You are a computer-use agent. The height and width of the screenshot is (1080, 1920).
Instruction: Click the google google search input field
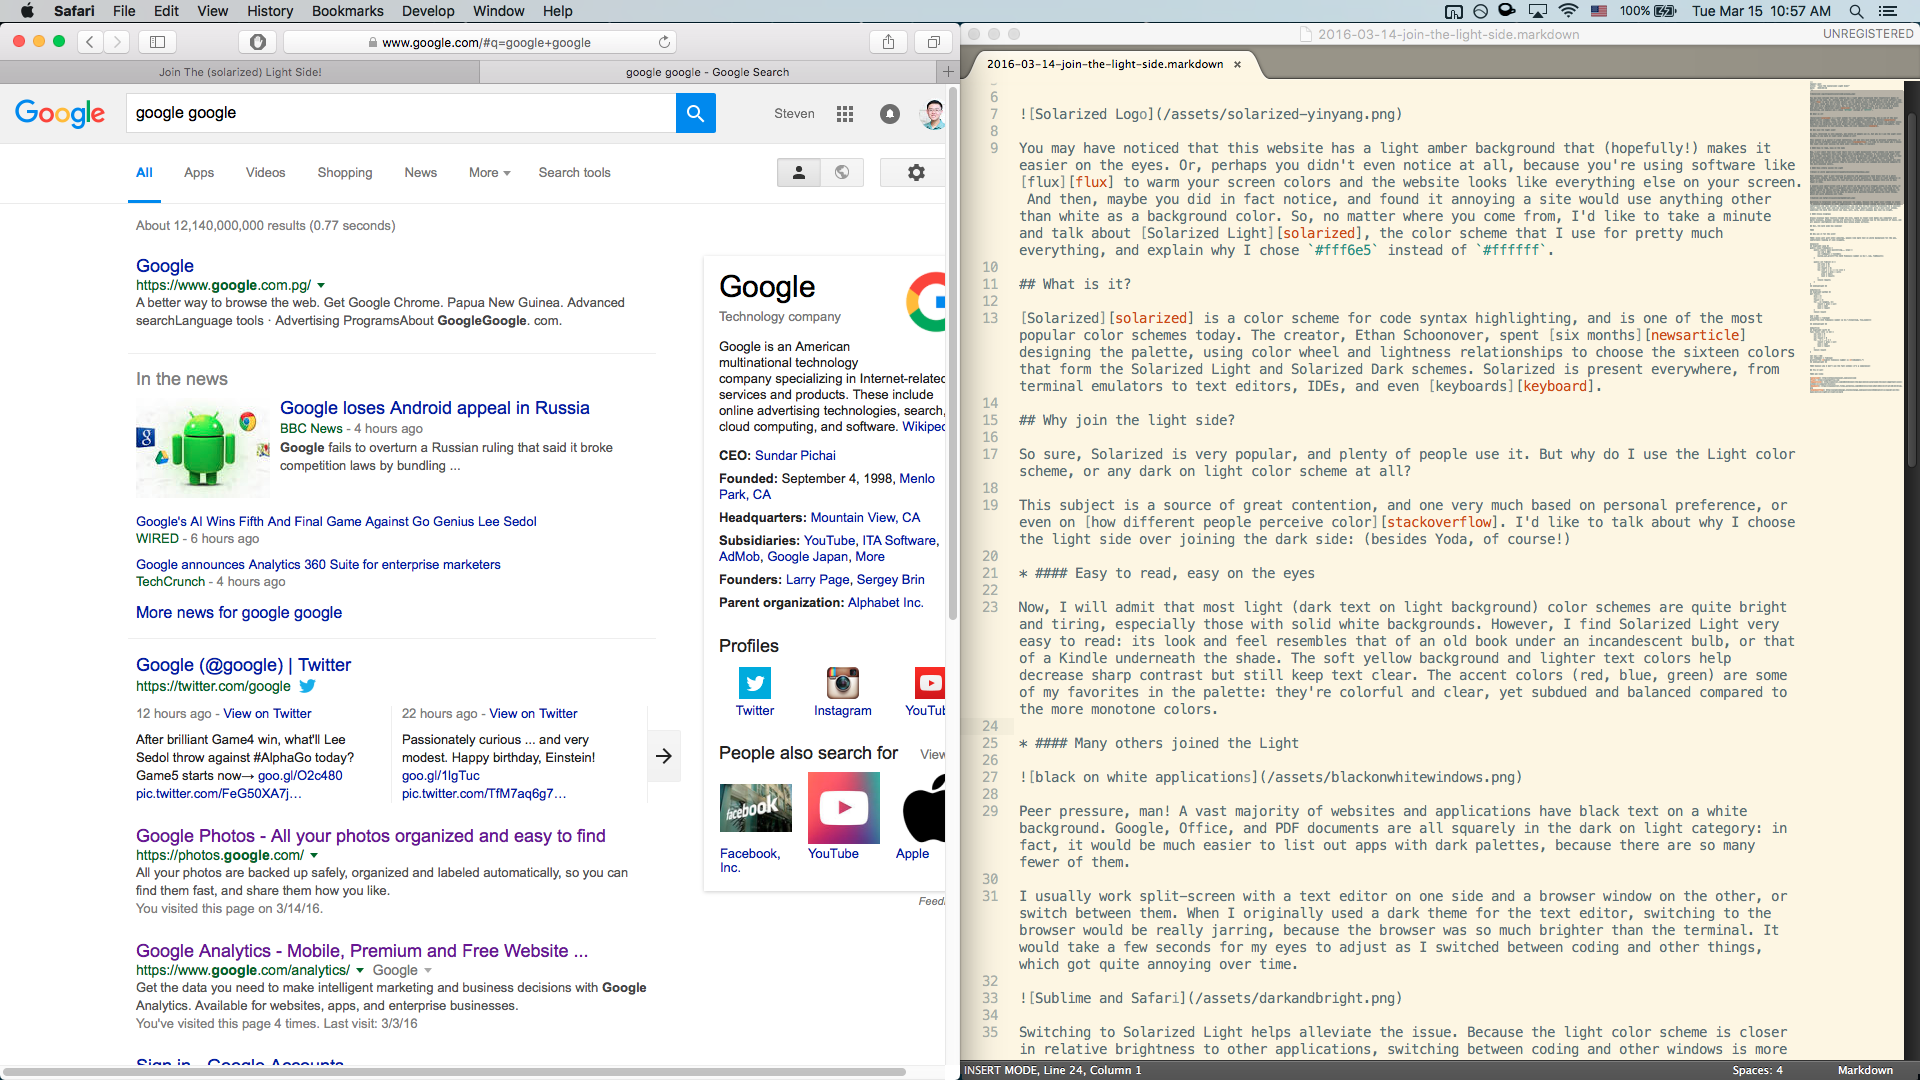click(401, 113)
